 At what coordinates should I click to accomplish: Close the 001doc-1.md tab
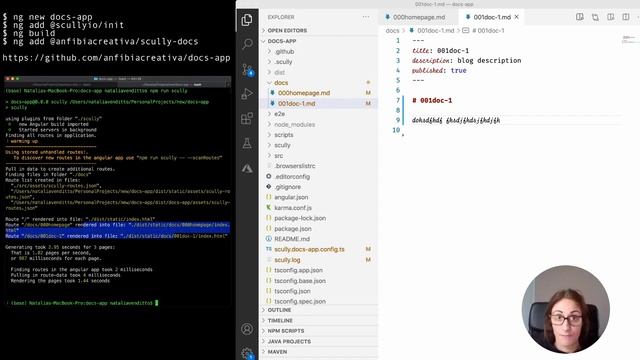coord(517,17)
